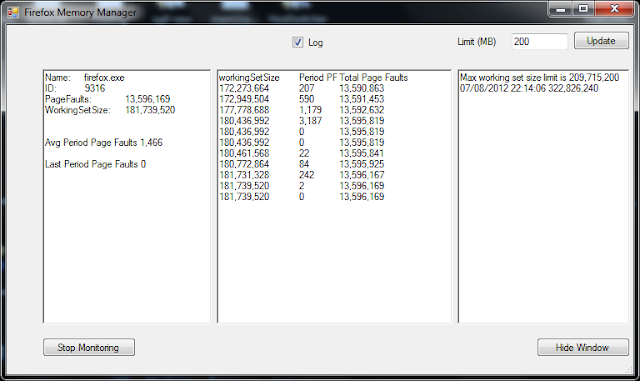The width and height of the screenshot is (640, 381).
Task: Click the Limit (MB) label
Action: [477, 42]
